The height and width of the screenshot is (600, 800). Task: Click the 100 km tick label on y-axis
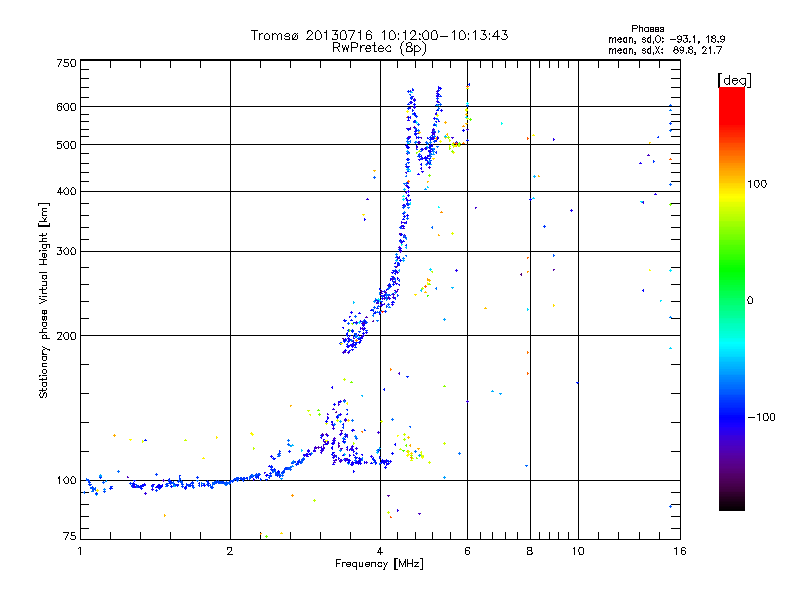(66, 480)
